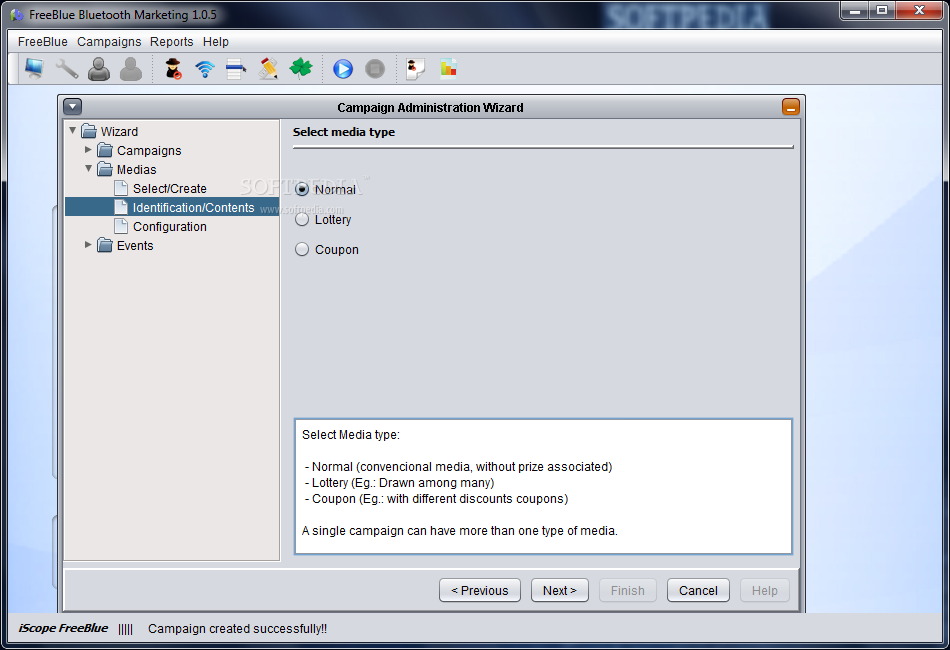The width and height of the screenshot is (950, 650).
Task: Select the Campaigns tree label
Action: click(x=149, y=150)
